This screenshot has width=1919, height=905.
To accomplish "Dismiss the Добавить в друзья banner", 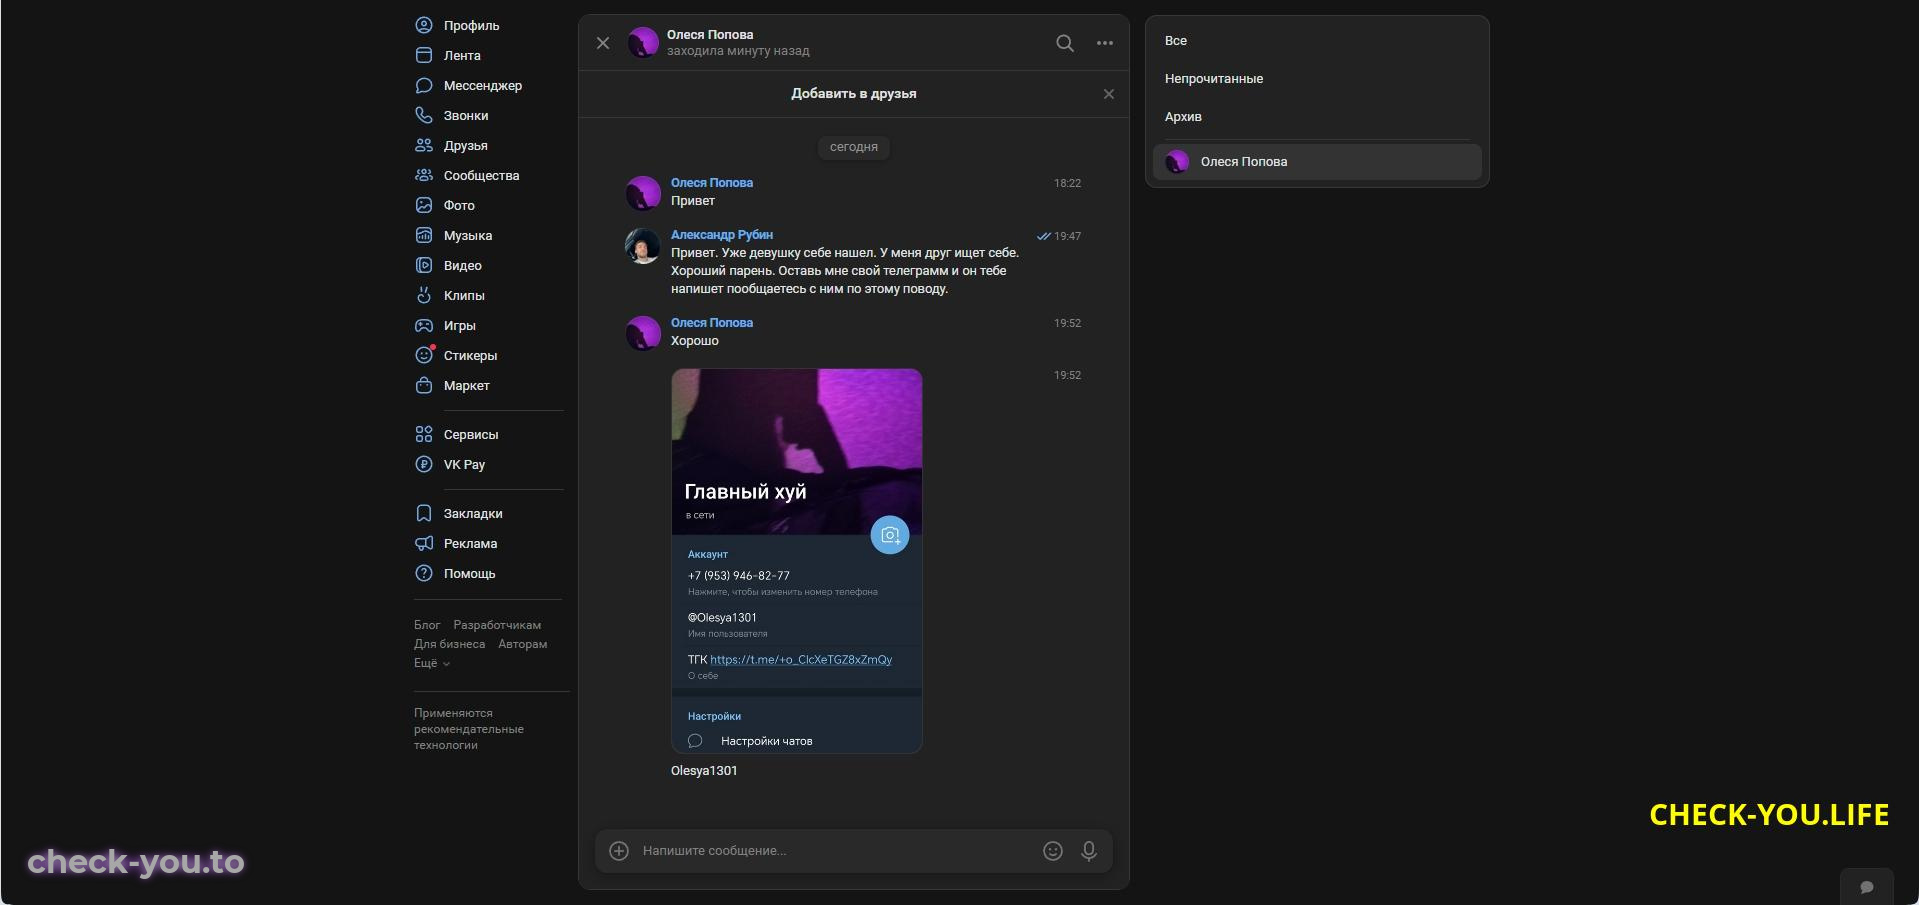I will coord(1109,94).
